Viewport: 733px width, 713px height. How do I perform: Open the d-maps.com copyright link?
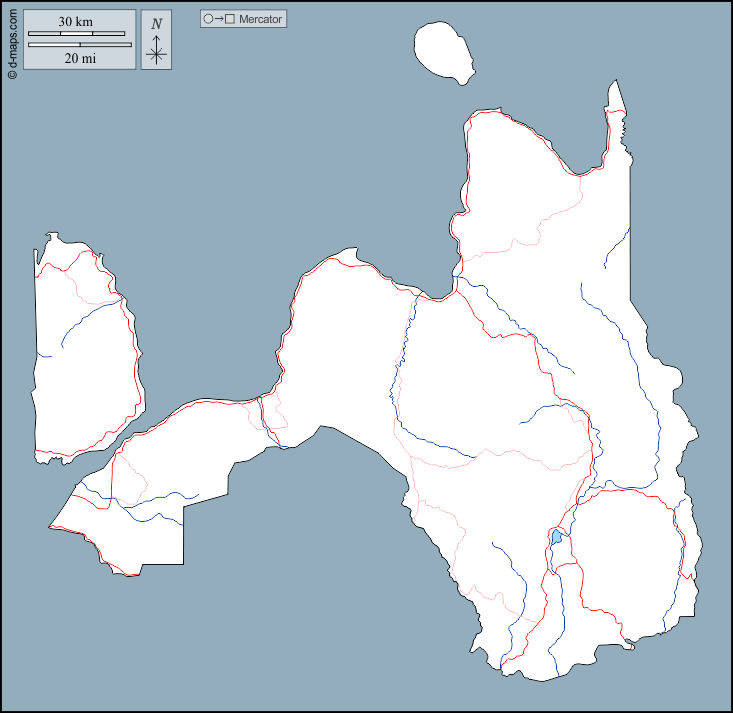pyautogui.click(x=12, y=42)
